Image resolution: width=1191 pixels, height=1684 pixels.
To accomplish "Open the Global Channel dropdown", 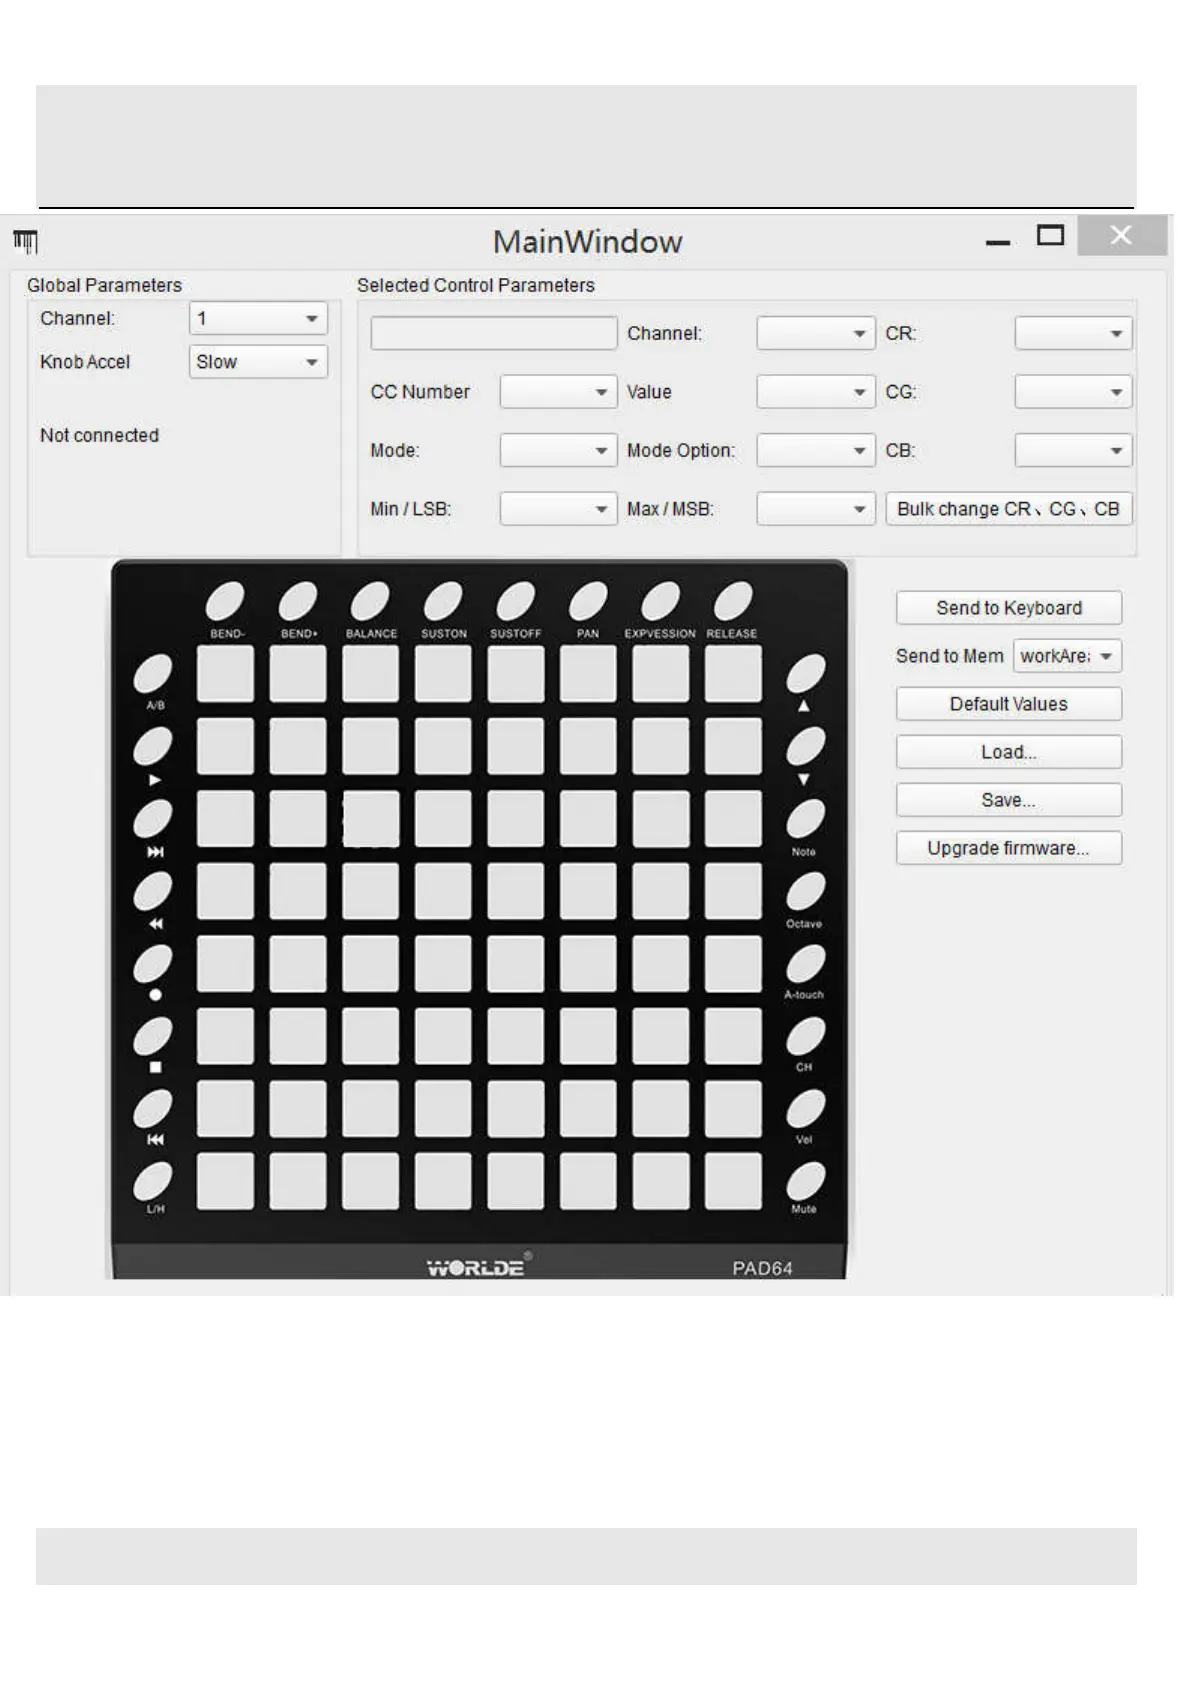I will (x=258, y=319).
